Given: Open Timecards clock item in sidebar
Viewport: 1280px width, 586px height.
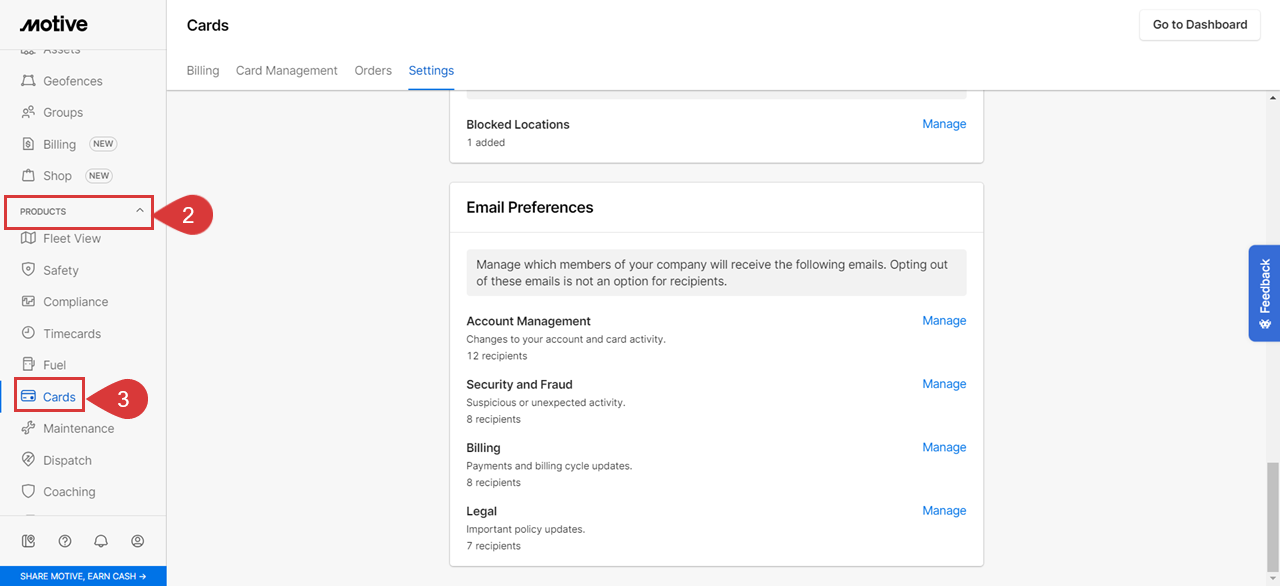Looking at the screenshot, I should 71,334.
